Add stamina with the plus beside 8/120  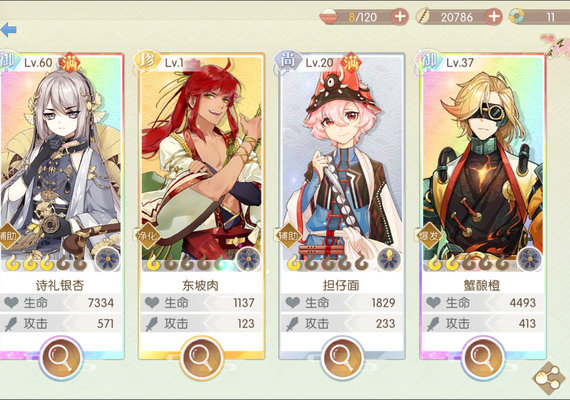click(400, 17)
